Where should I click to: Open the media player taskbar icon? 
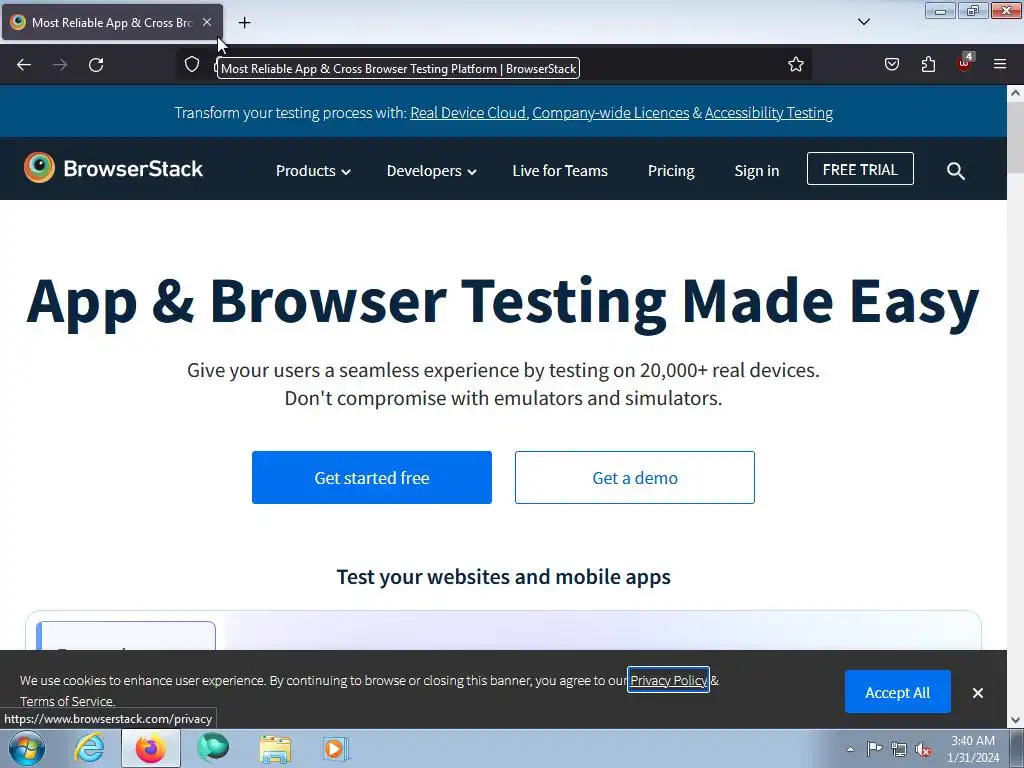pos(336,748)
